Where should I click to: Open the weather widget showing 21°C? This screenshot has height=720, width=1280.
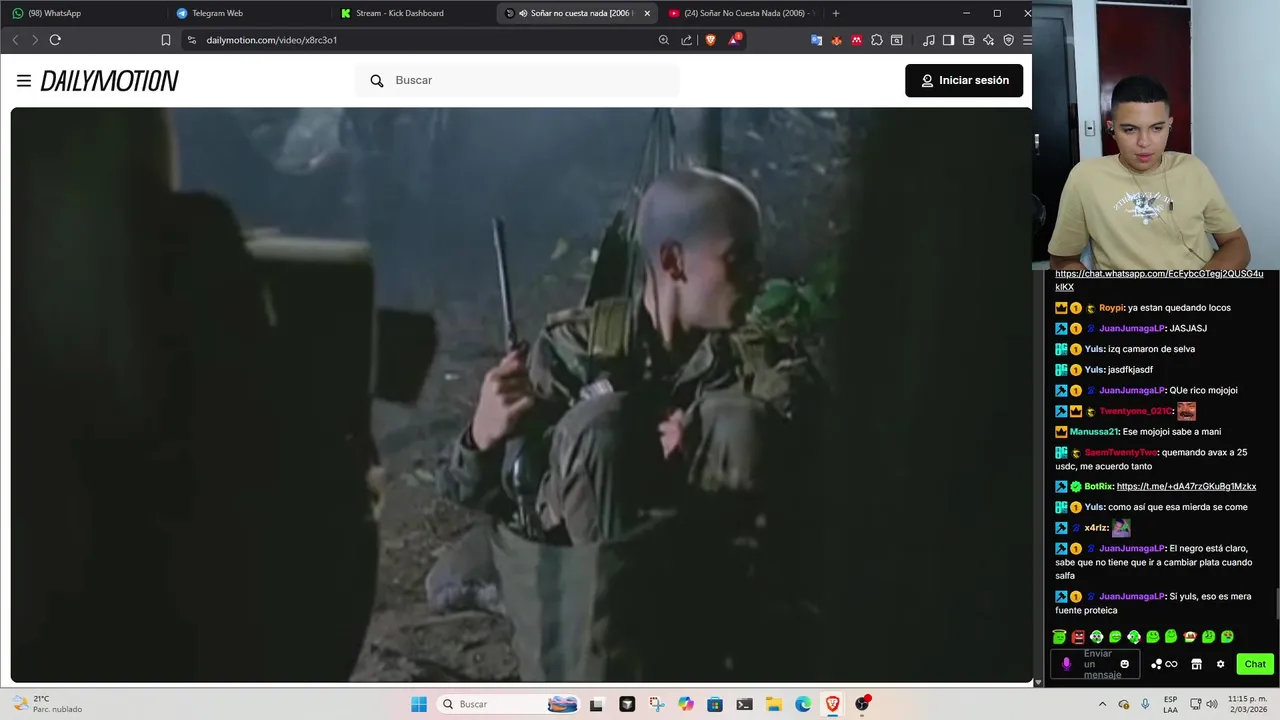tap(45, 704)
